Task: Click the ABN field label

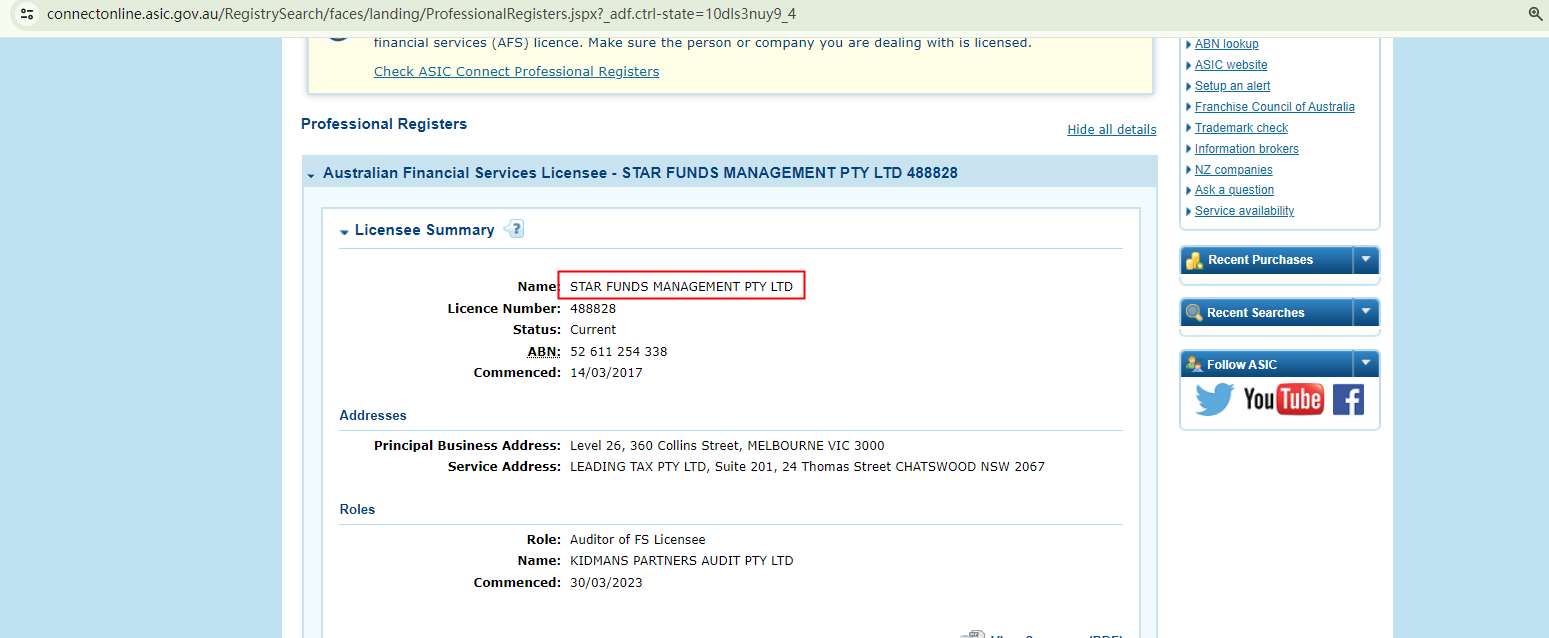Action: [544, 352]
